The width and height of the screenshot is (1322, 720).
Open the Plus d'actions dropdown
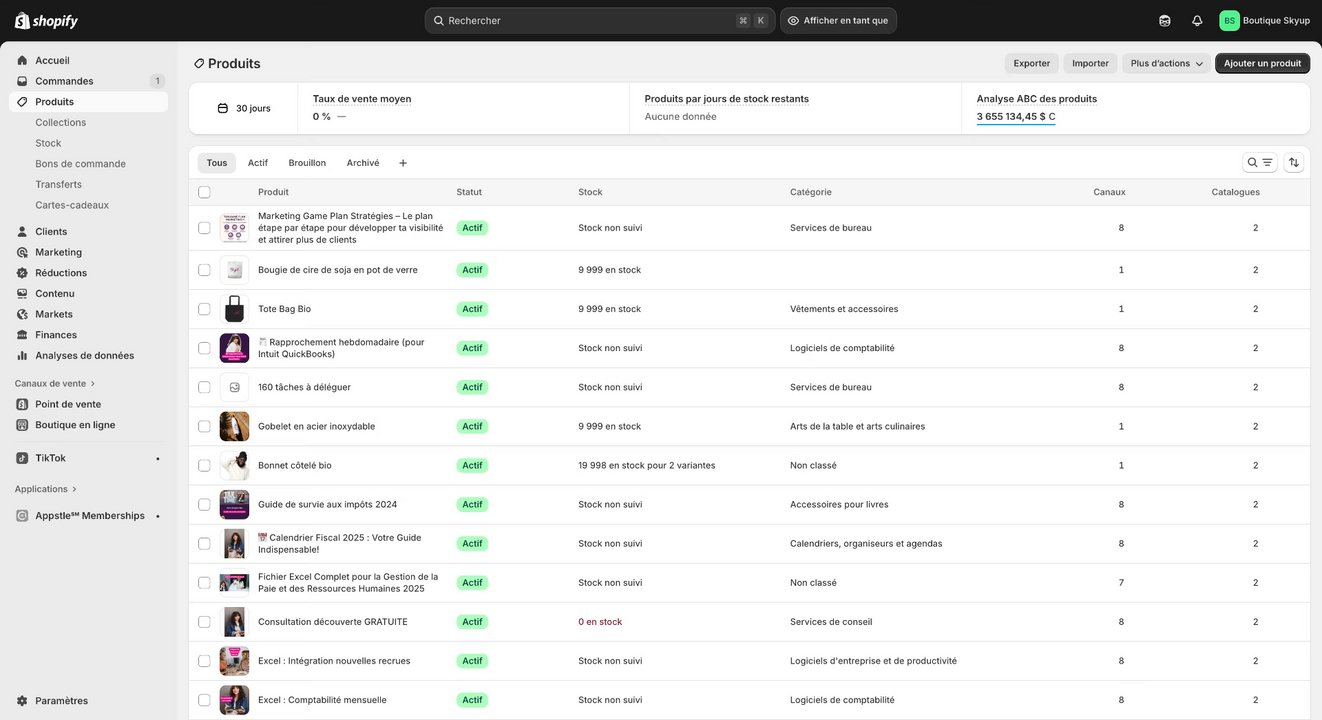1167,63
